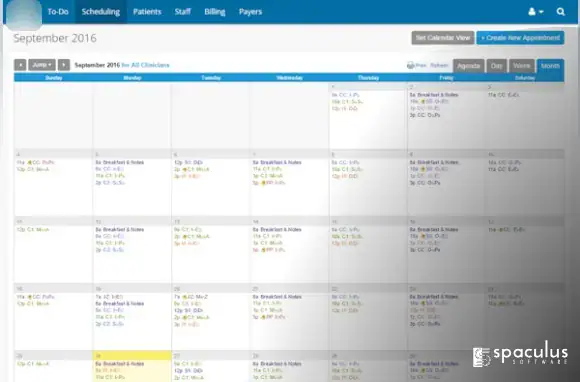This screenshot has height=382, width=580.
Task: Open Breakfast & Notes on Friday September 16
Action: (434, 230)
